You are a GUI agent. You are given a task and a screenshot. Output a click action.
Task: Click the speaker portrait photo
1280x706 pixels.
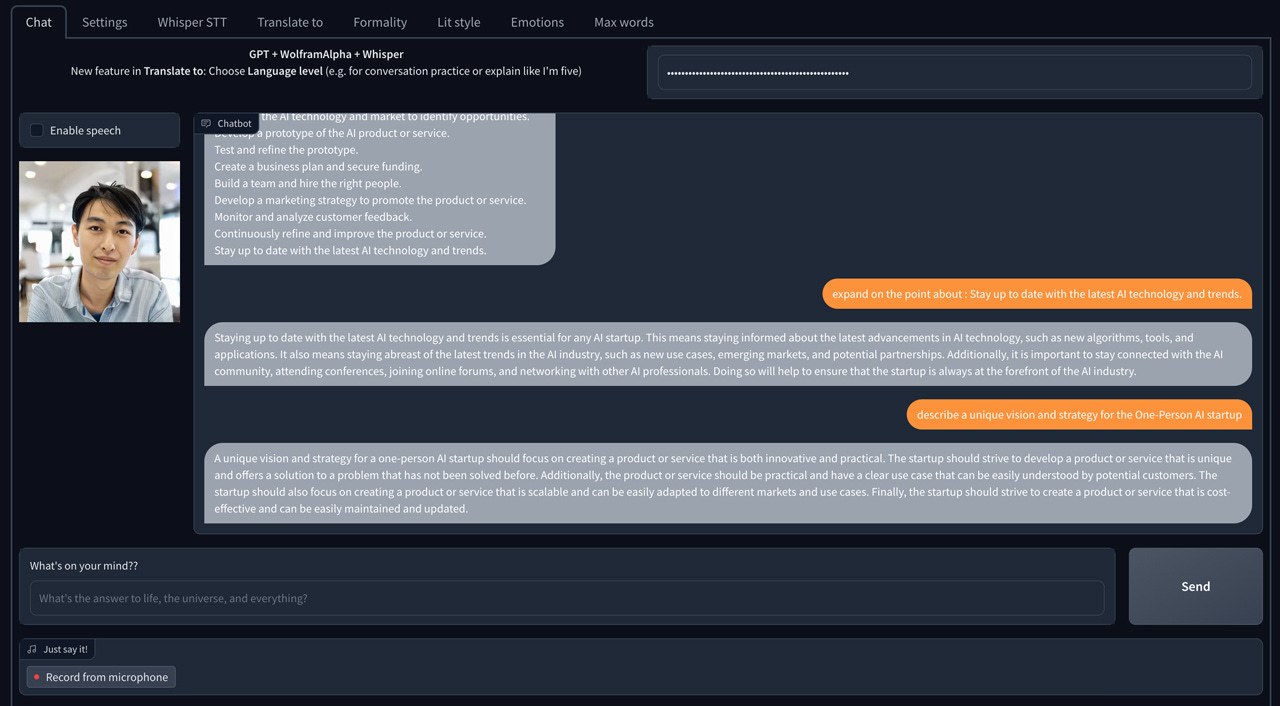[x=99, y=241]
